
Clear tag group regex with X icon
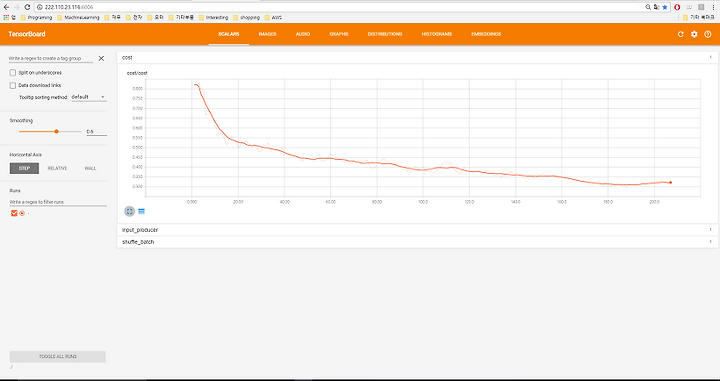click(101, 58)
